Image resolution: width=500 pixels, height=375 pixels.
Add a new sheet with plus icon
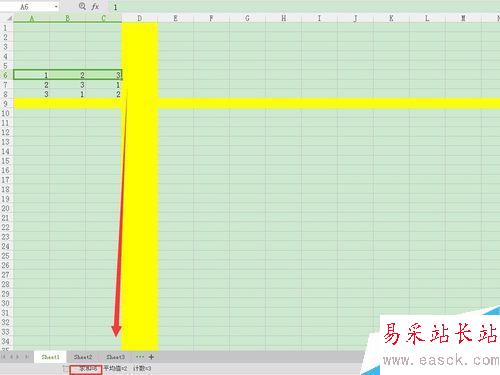(x=151, y=357)
